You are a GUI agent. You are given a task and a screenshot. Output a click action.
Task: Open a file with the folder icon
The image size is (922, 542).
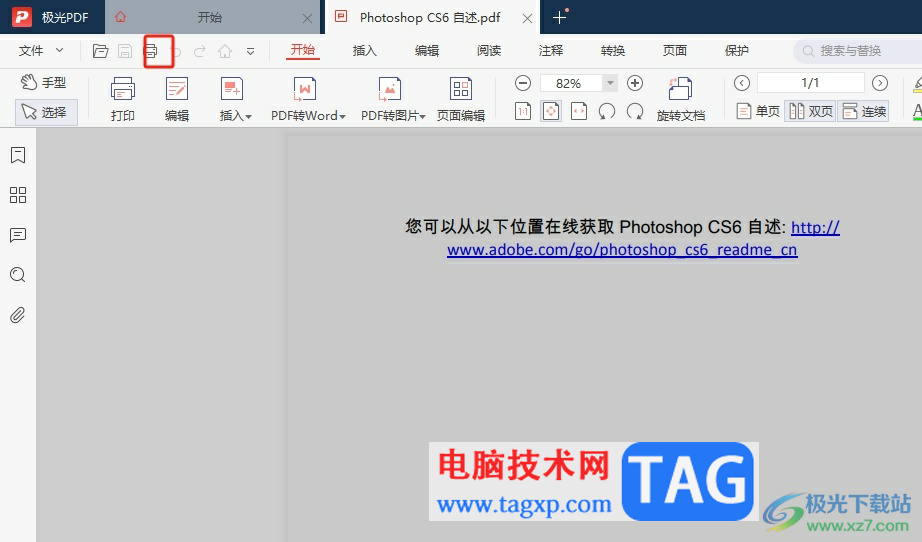[101, 51]
